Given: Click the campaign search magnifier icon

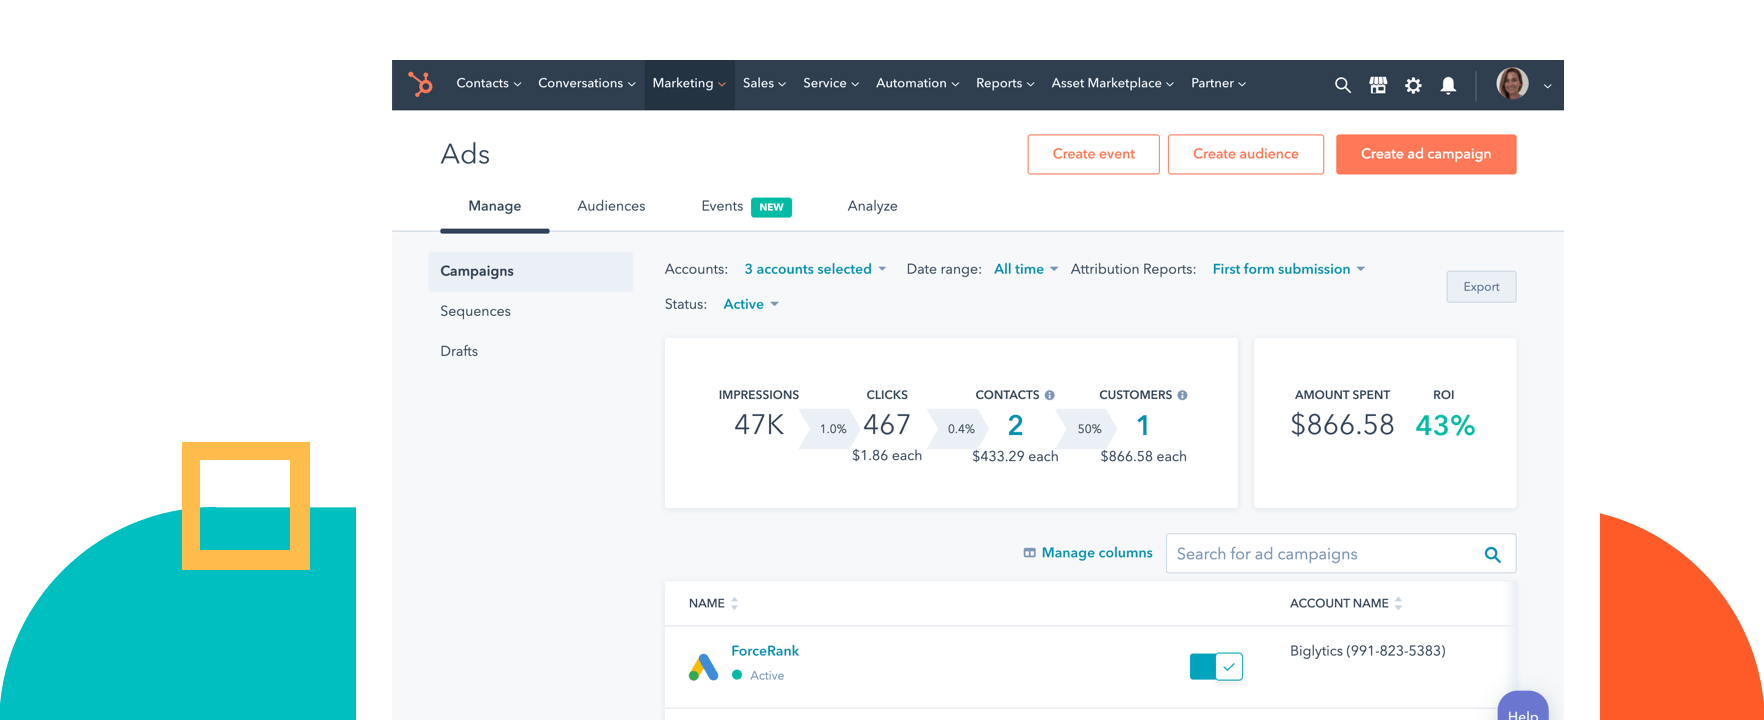Looking at the screenshot, I should [x=1492, y=554].
